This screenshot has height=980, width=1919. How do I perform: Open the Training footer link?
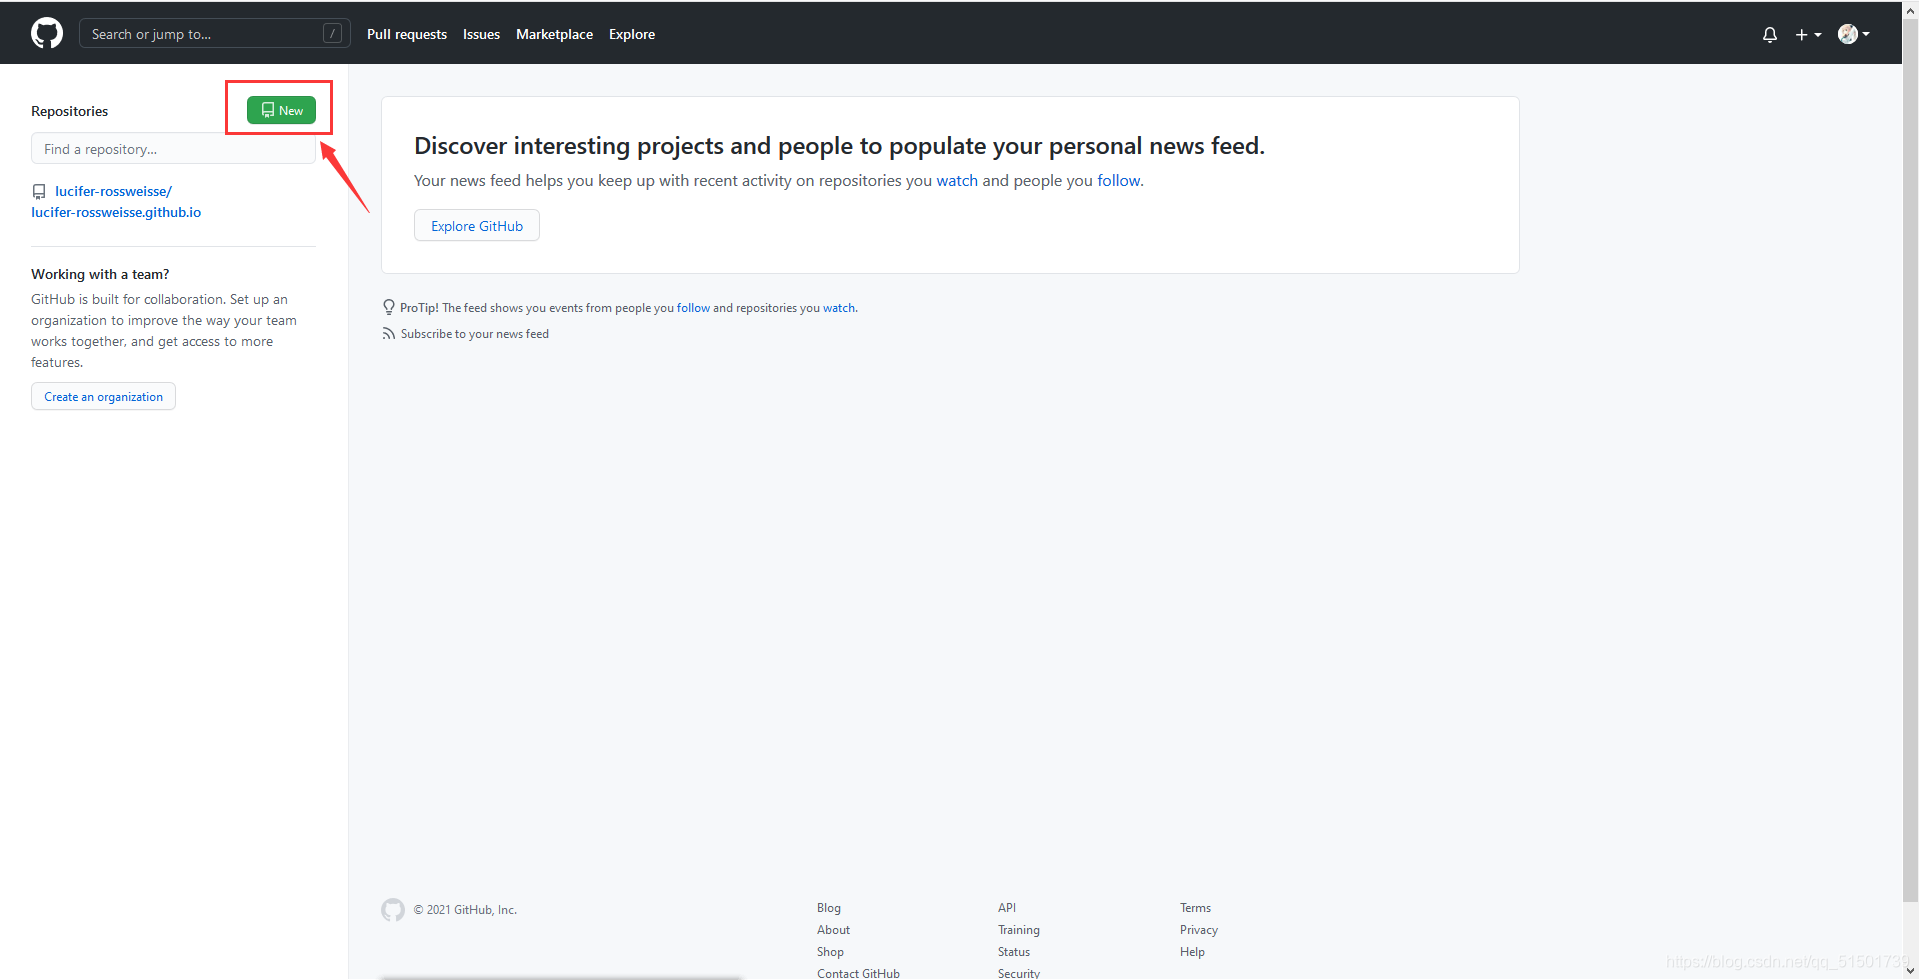[x=1018, y=930]
